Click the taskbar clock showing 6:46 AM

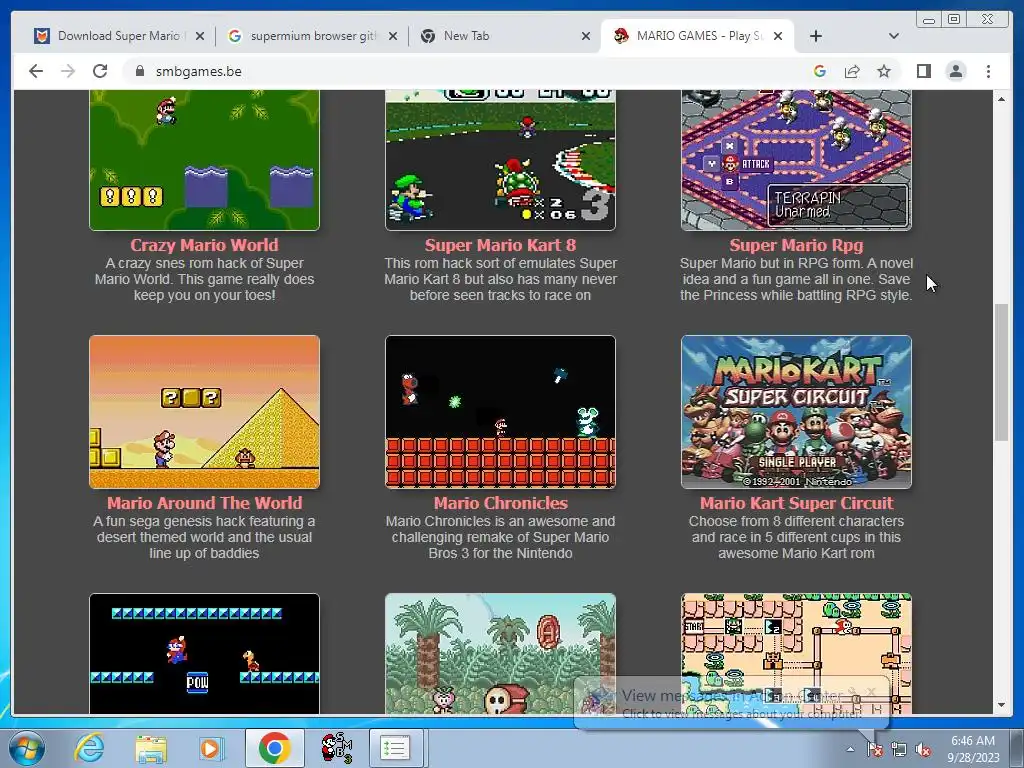[973, 749]
